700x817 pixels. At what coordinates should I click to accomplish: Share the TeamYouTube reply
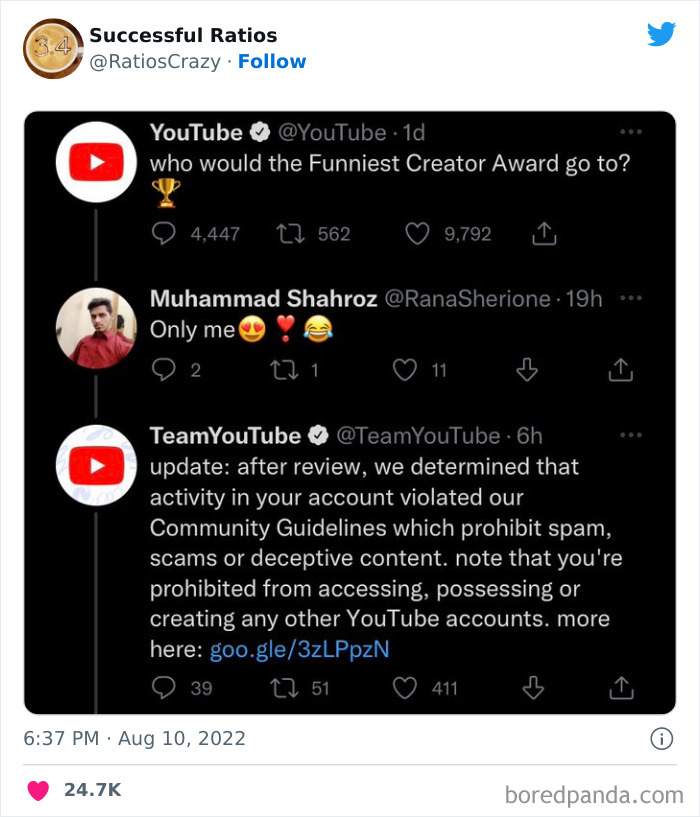click(621, 687)
